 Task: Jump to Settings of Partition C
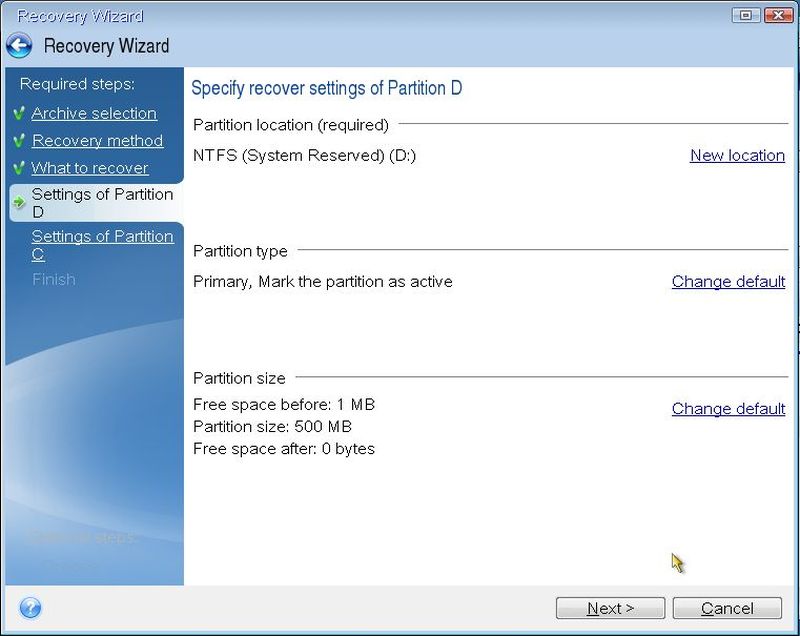pos(102,245)
